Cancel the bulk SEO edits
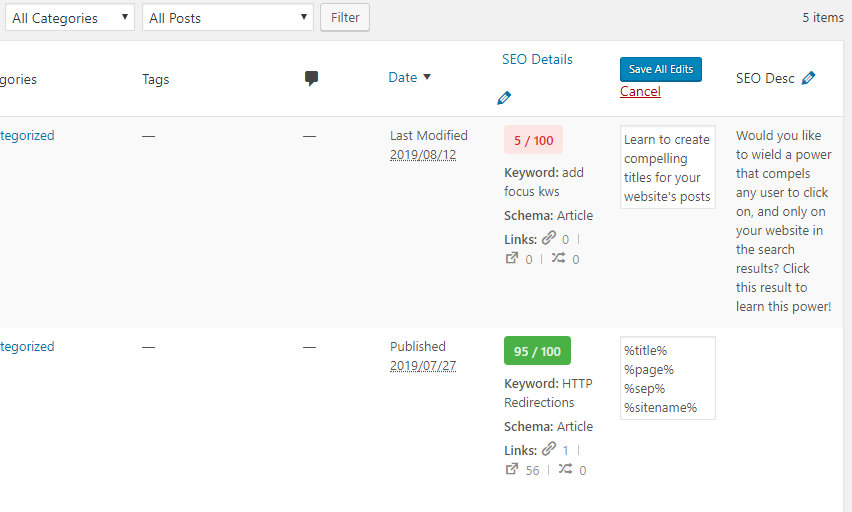 point(640,92)
